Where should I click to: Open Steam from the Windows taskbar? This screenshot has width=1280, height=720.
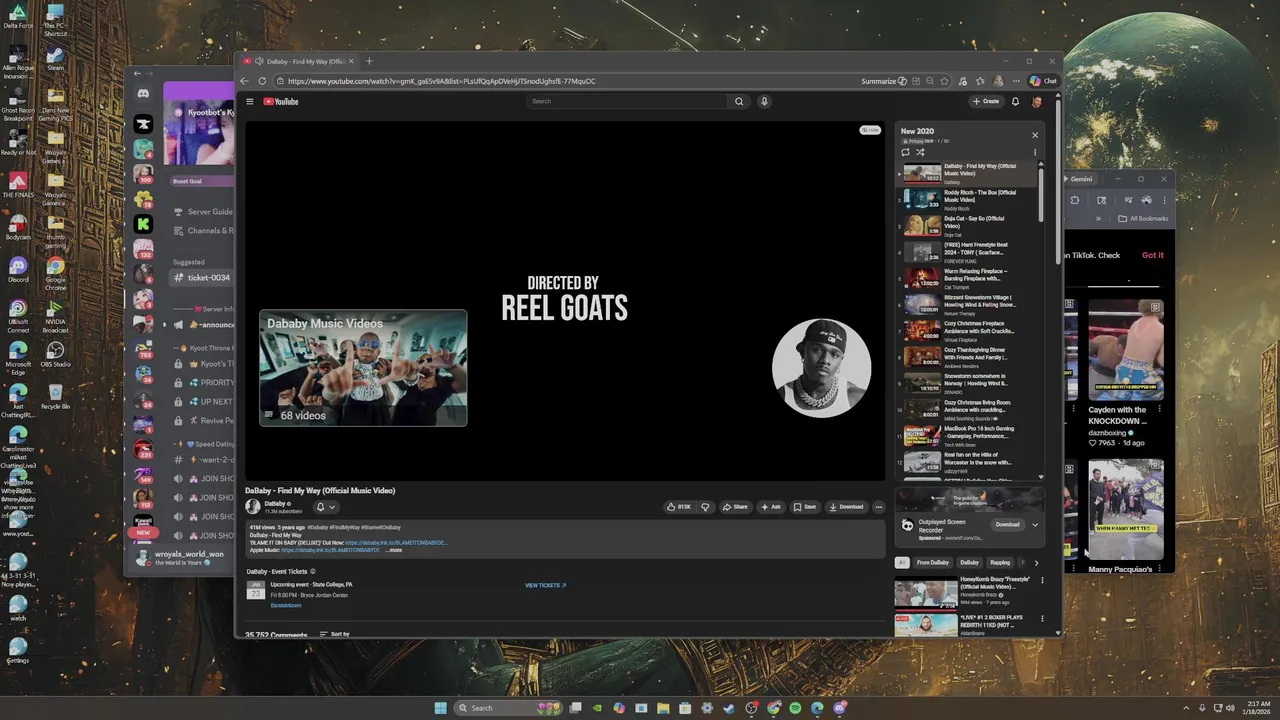click(729, 708)
